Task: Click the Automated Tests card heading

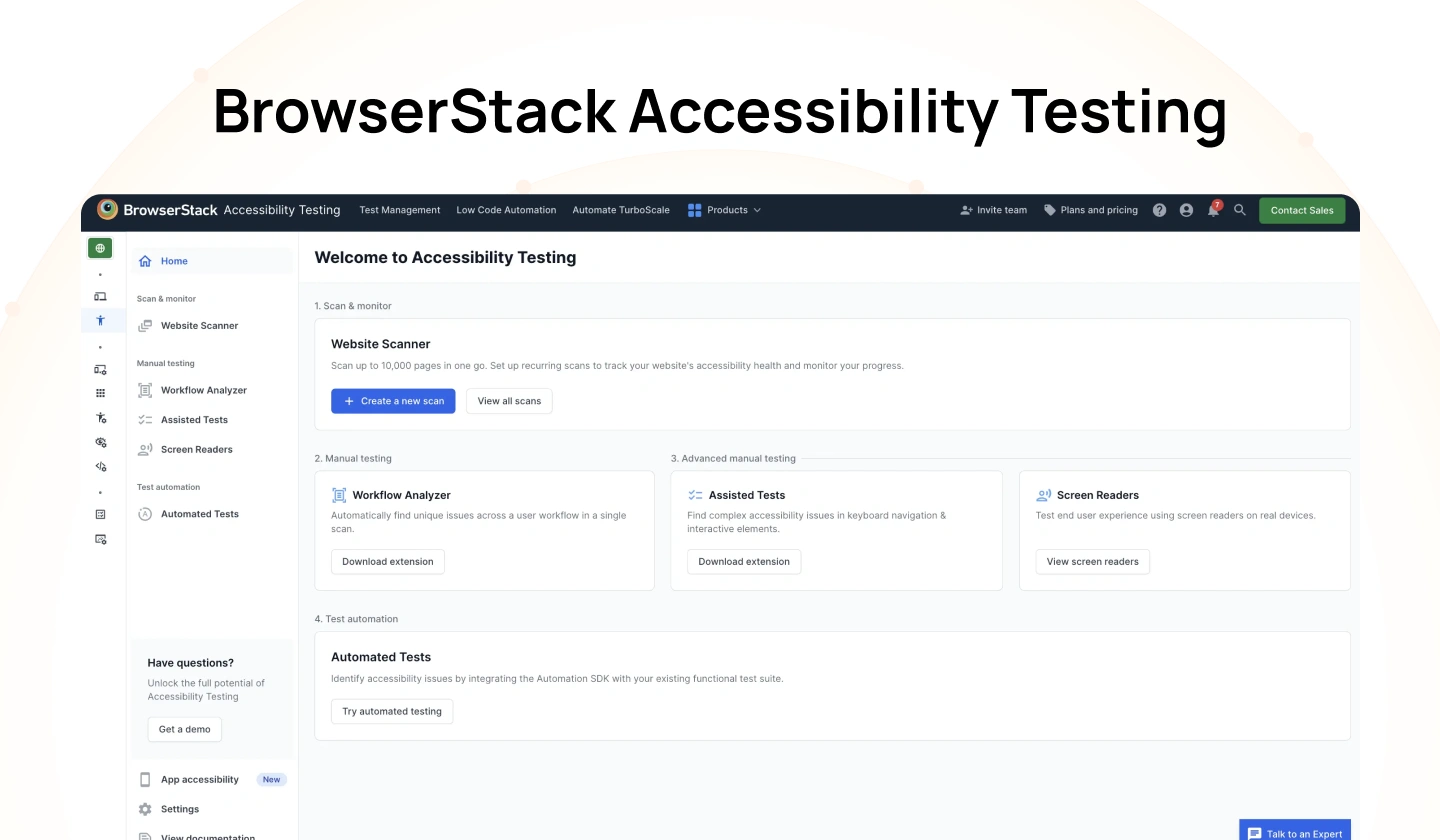Action: 381,657
